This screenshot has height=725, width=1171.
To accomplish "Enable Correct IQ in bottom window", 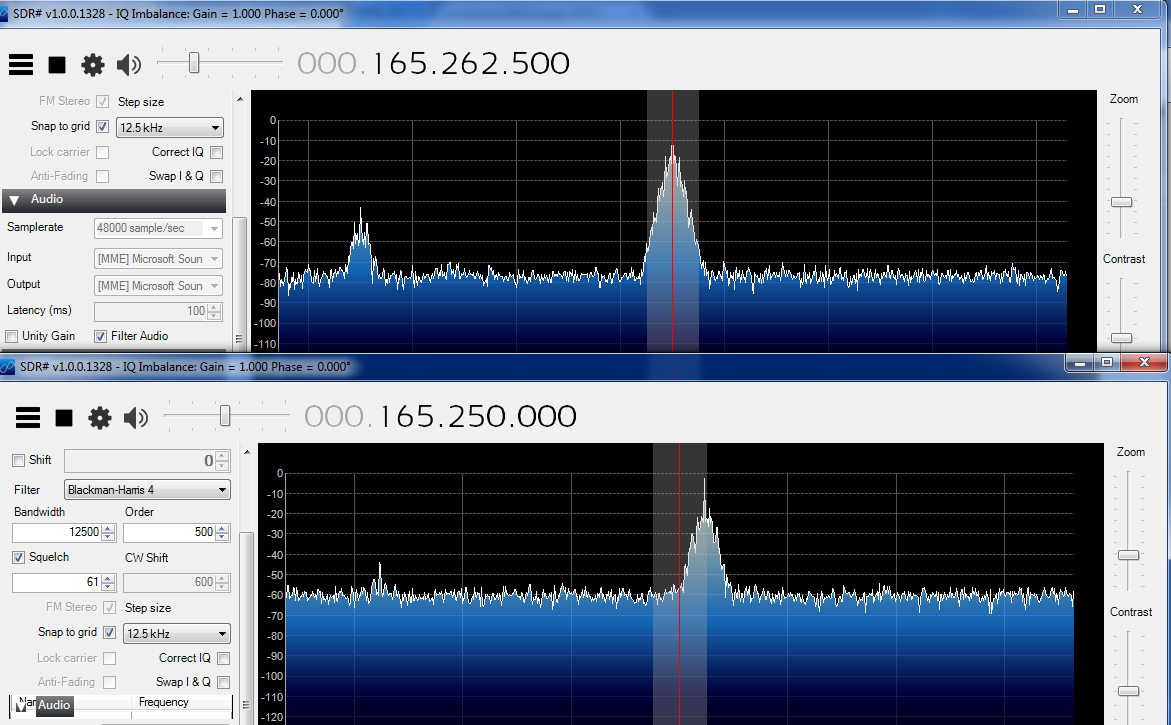I will [223, 659].
